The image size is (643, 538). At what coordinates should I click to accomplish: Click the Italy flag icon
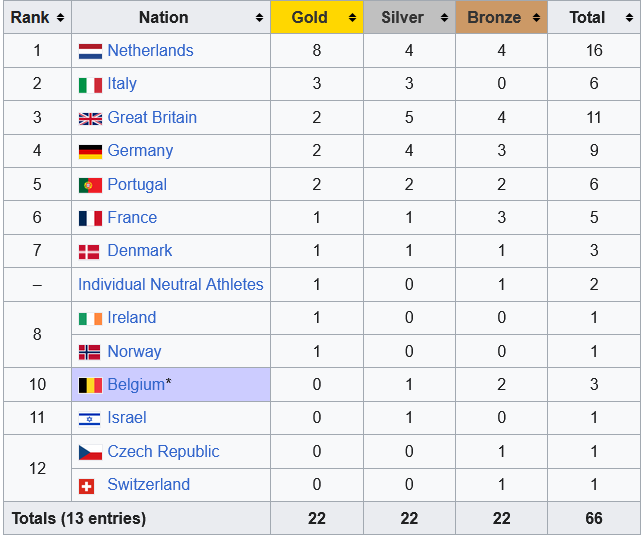pos(90,85)
